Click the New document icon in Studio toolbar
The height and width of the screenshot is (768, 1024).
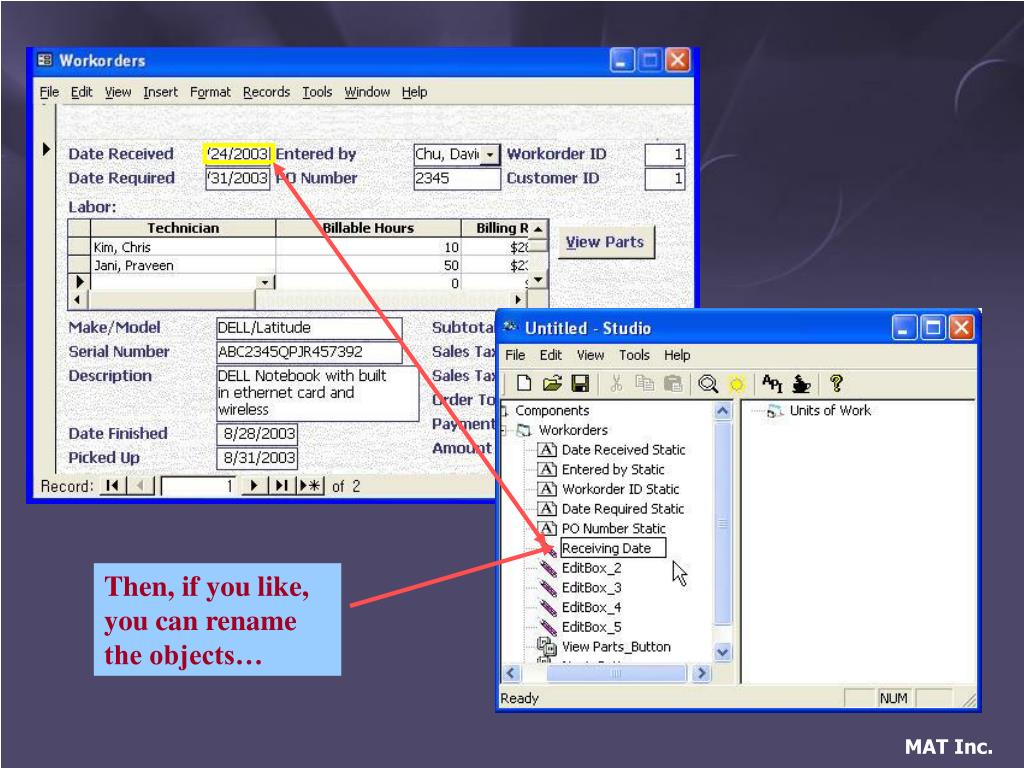[523, 383]
